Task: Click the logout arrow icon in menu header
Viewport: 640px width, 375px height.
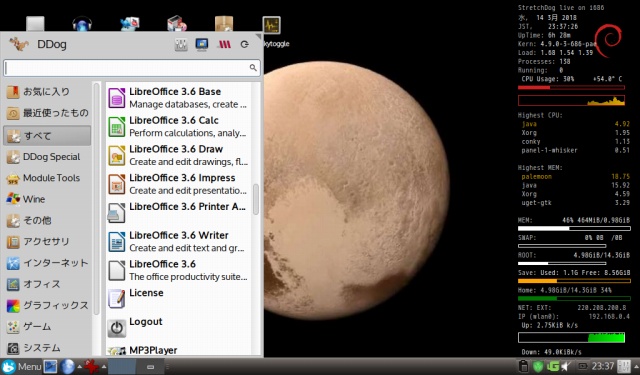Action: 244,44
